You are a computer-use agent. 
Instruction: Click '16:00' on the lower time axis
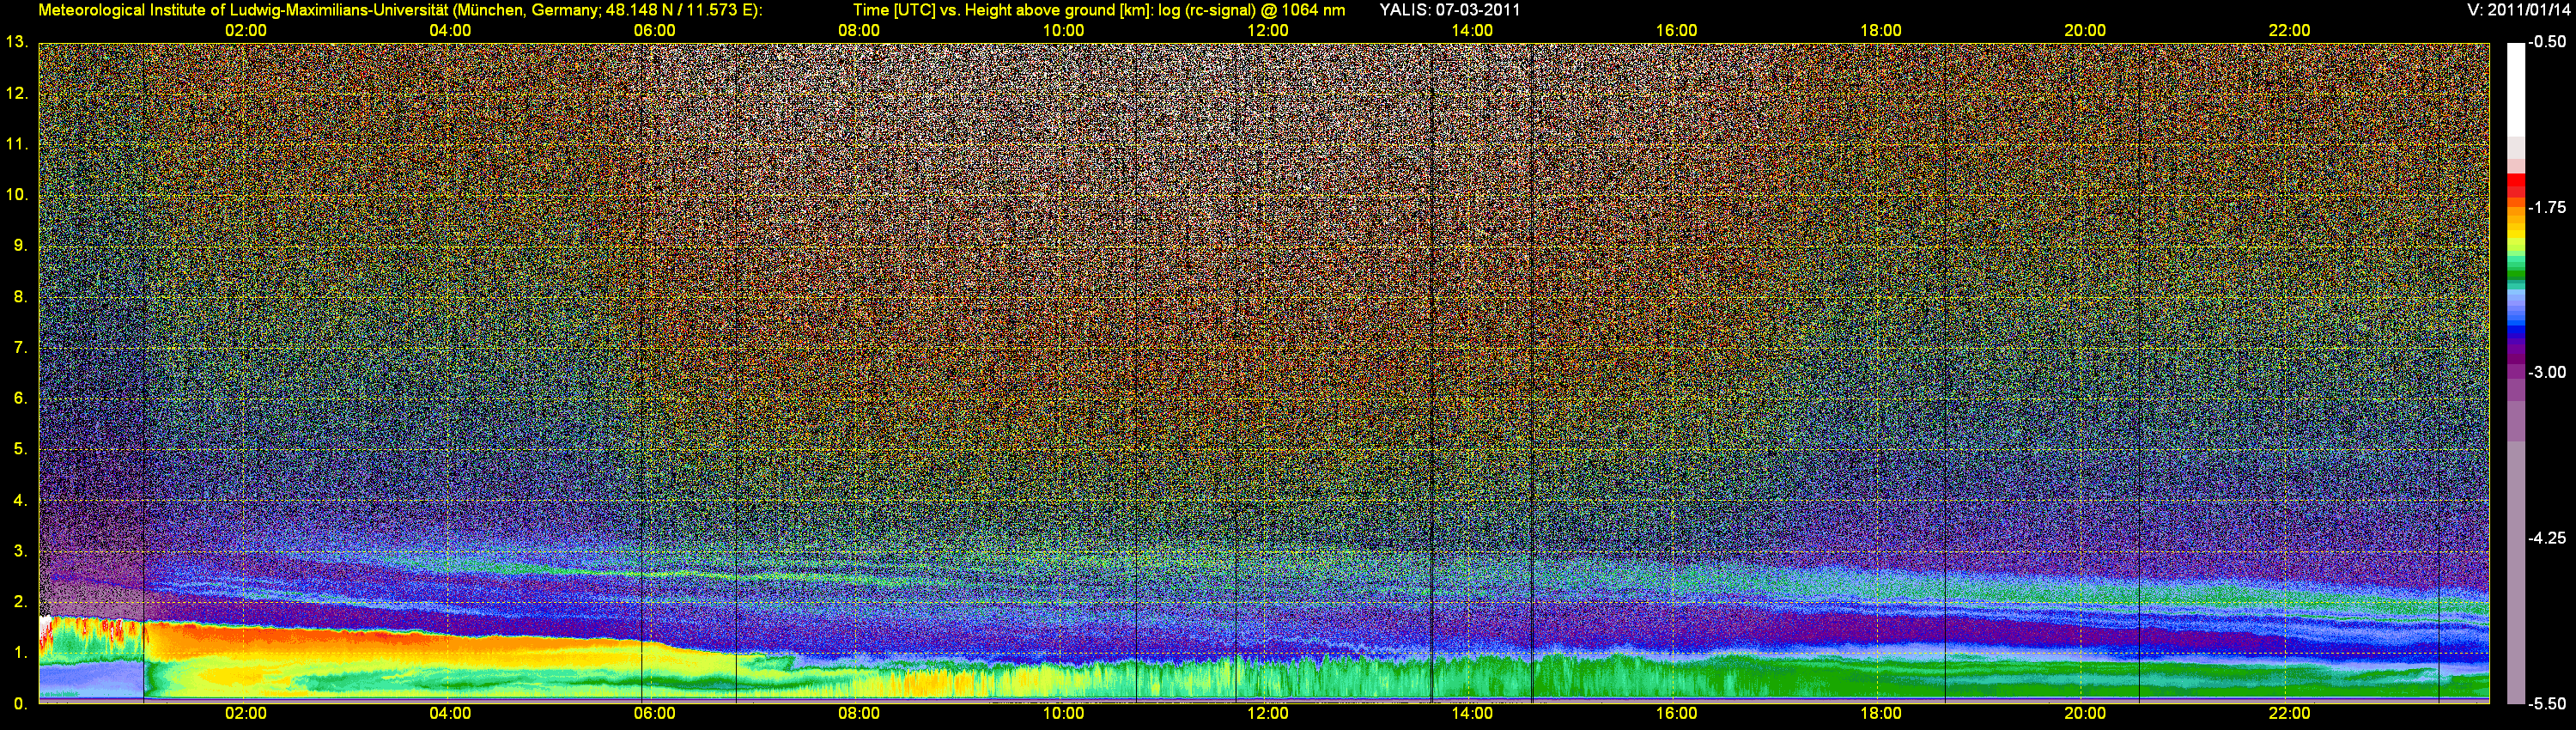(1676, 713)
